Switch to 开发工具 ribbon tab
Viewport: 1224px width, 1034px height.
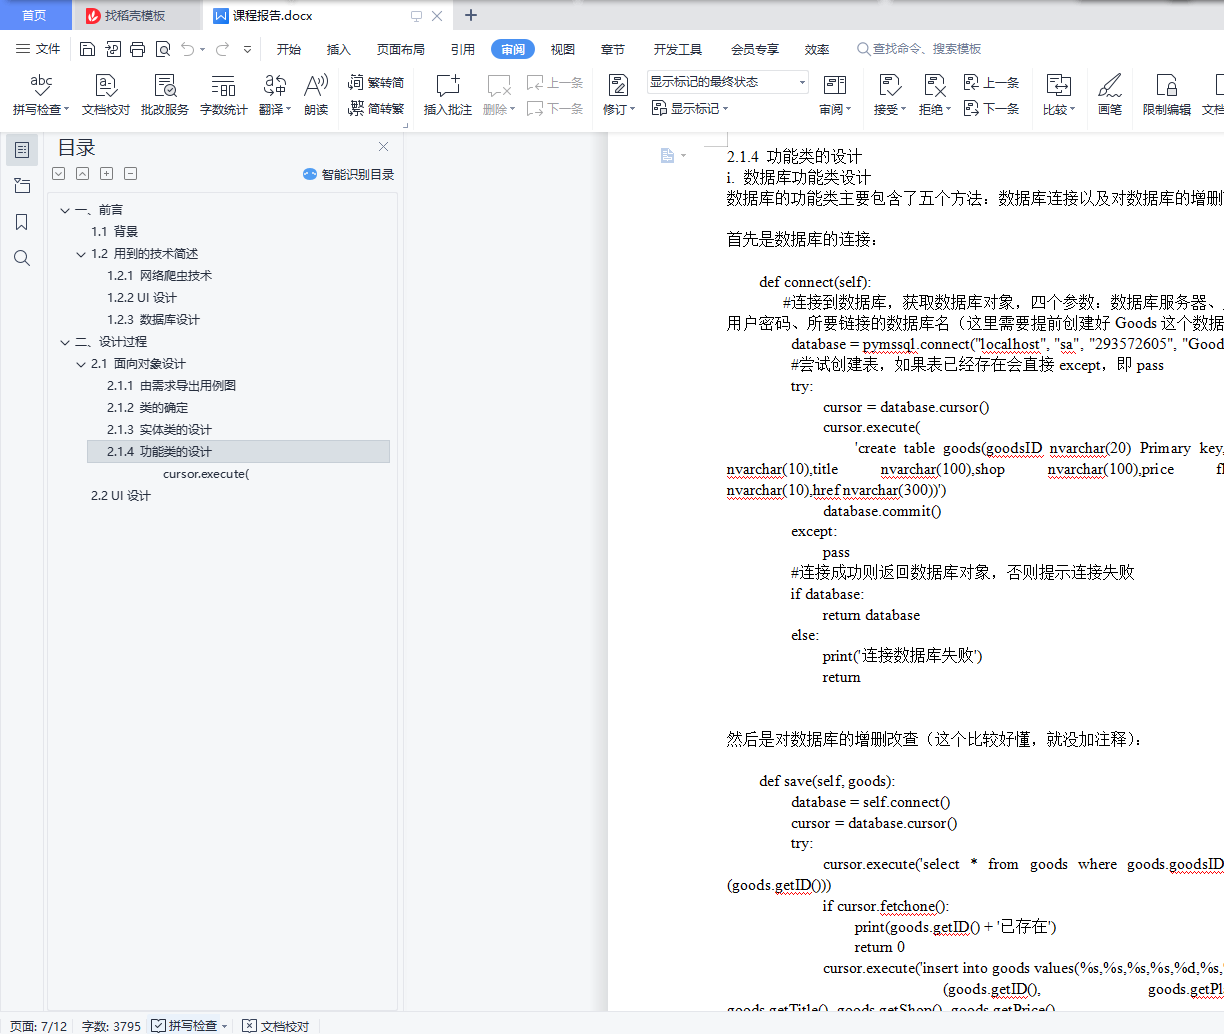[678, 49]
